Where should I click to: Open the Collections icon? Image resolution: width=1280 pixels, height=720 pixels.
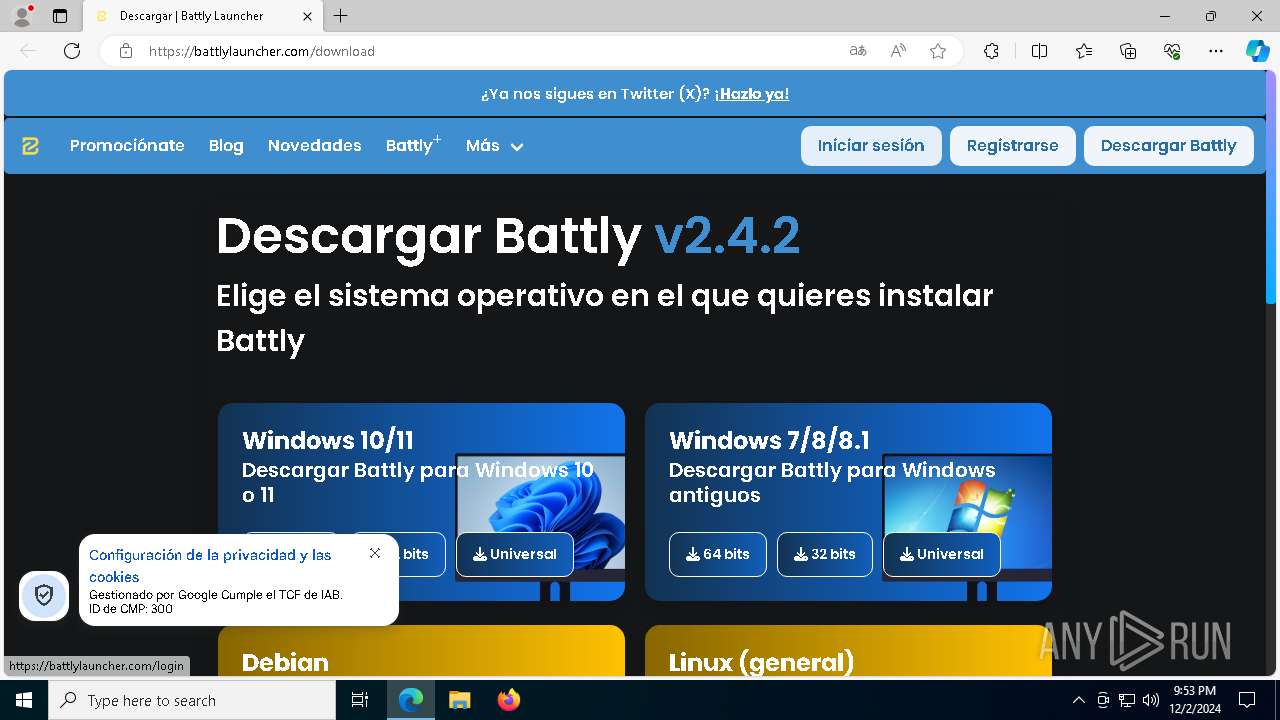1128,51
